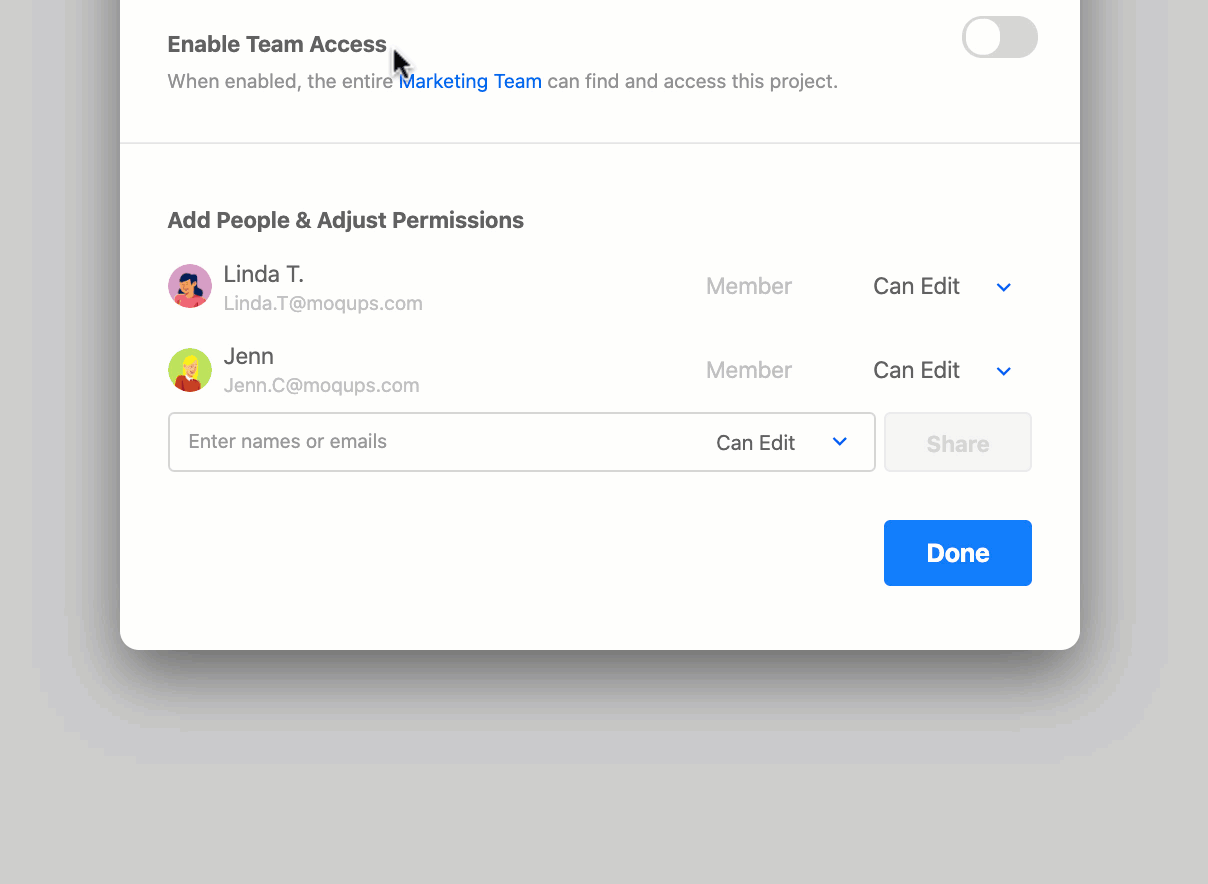Screen dimensions: 1208x884
Task: Open the Marketing Team link
Action: (470, 81)
